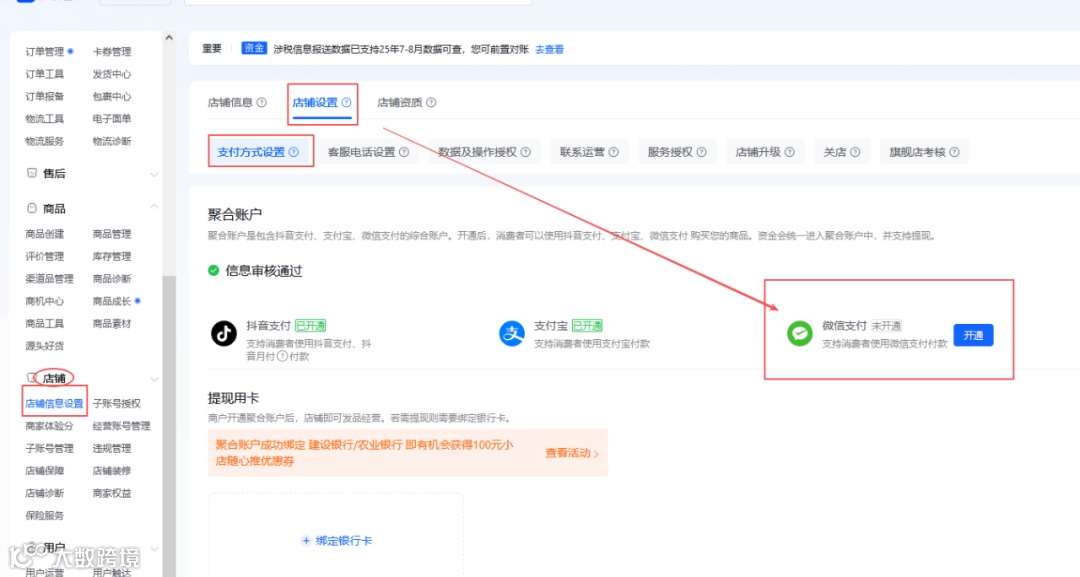Viewport: 1080px width, 577px height.
Task: Click help icon next to 店铺升级
Action: (x=790, y=152)
